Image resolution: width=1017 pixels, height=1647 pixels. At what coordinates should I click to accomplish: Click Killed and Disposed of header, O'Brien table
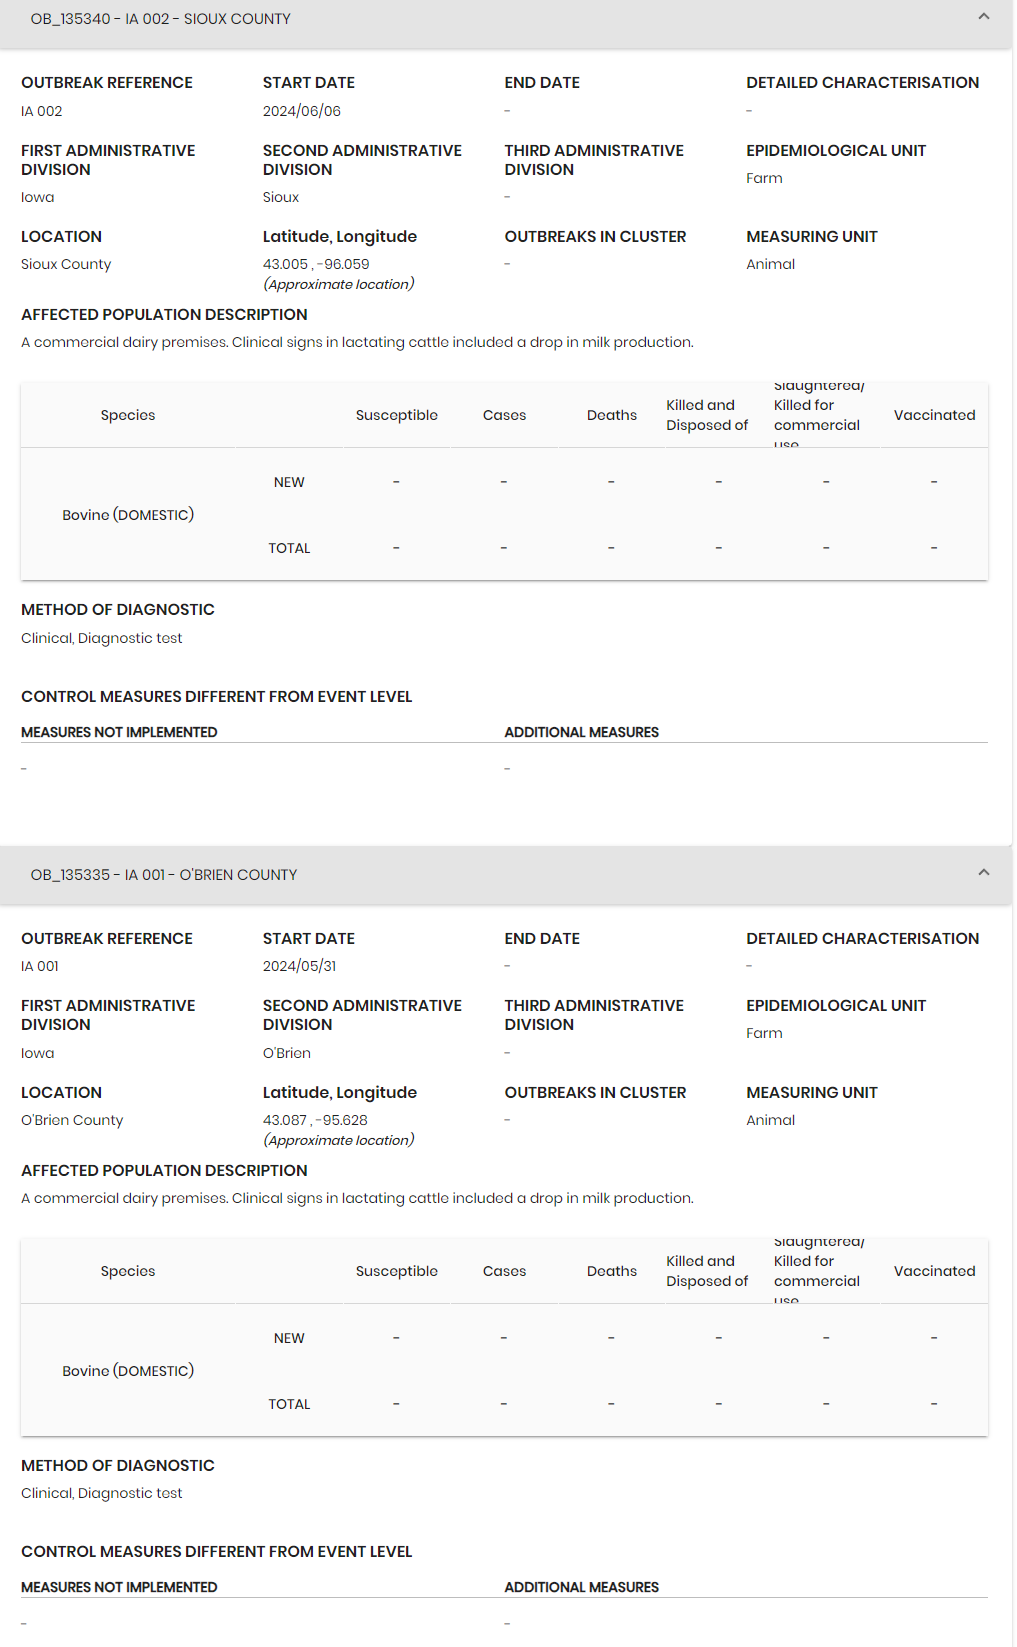click(707, 1271)
